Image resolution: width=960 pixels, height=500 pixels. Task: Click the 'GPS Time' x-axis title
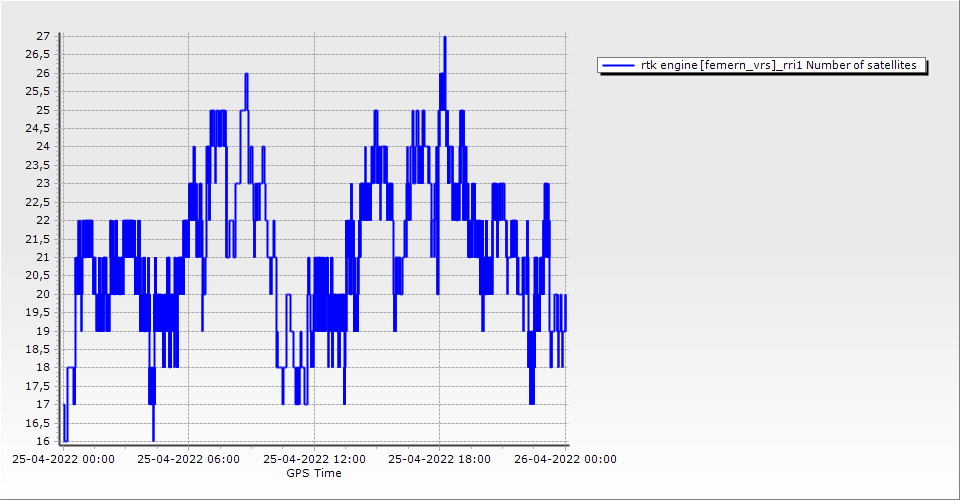[x=314, y=473]
